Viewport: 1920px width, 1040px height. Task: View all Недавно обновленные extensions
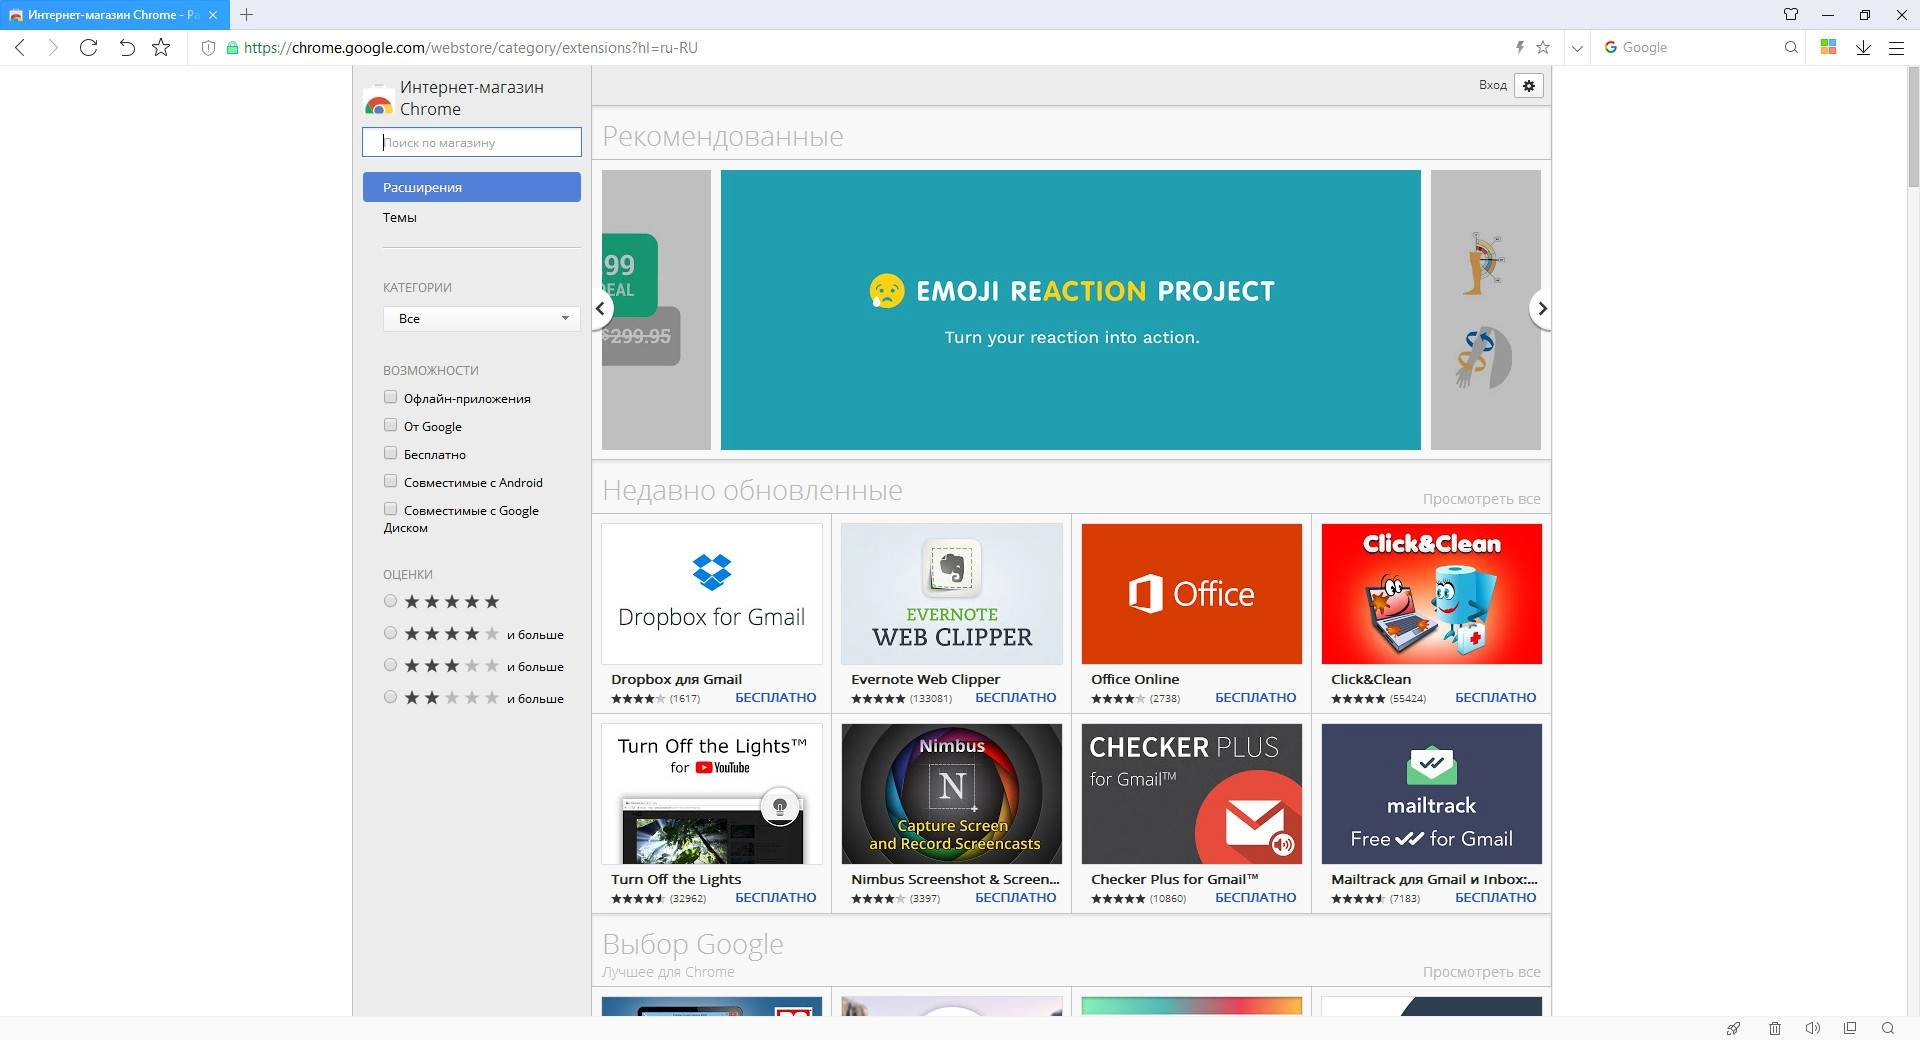pos(1481,499)
